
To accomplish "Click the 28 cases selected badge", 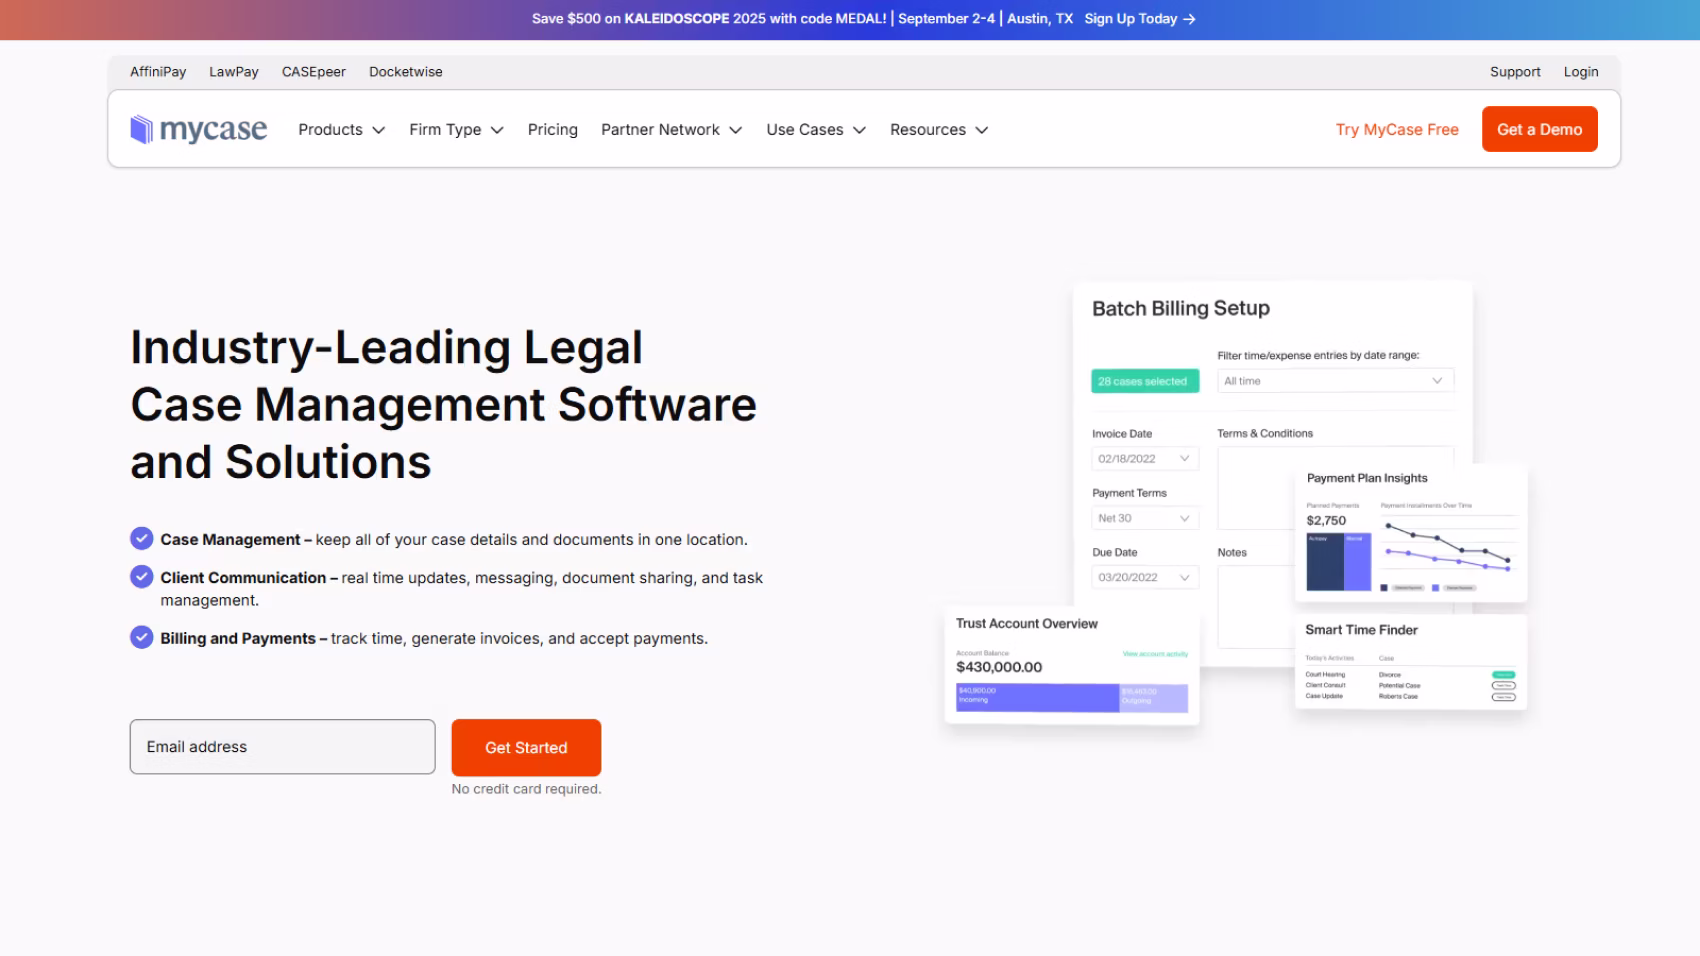I will point(1145,381).
